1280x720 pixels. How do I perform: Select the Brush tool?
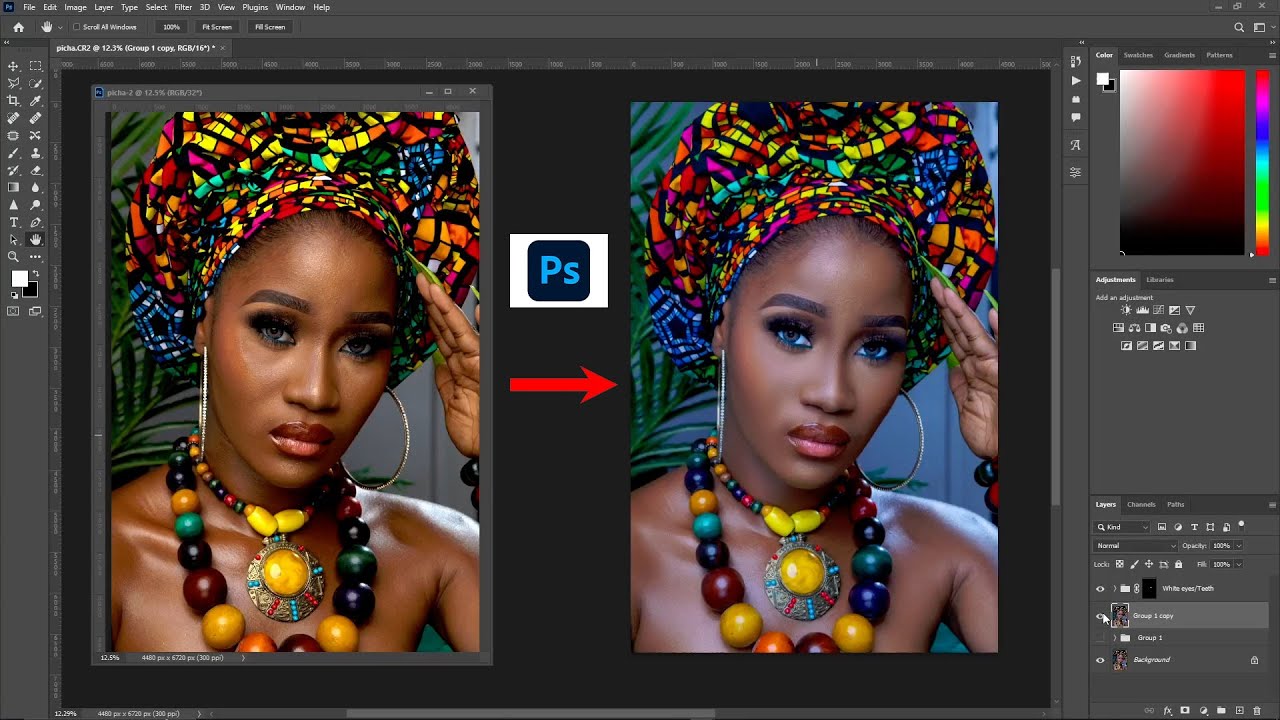(x=14, y=153)
